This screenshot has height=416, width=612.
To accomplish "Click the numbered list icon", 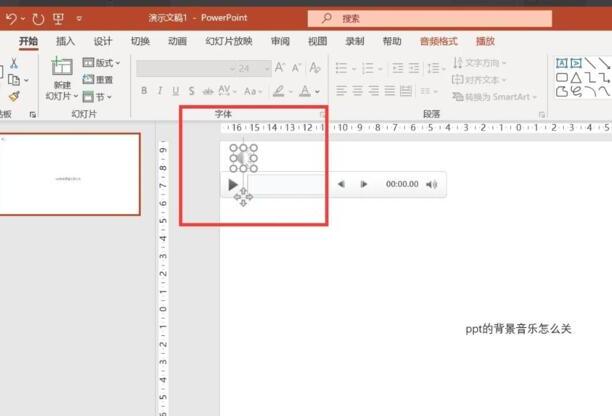I will click(367, 68).
